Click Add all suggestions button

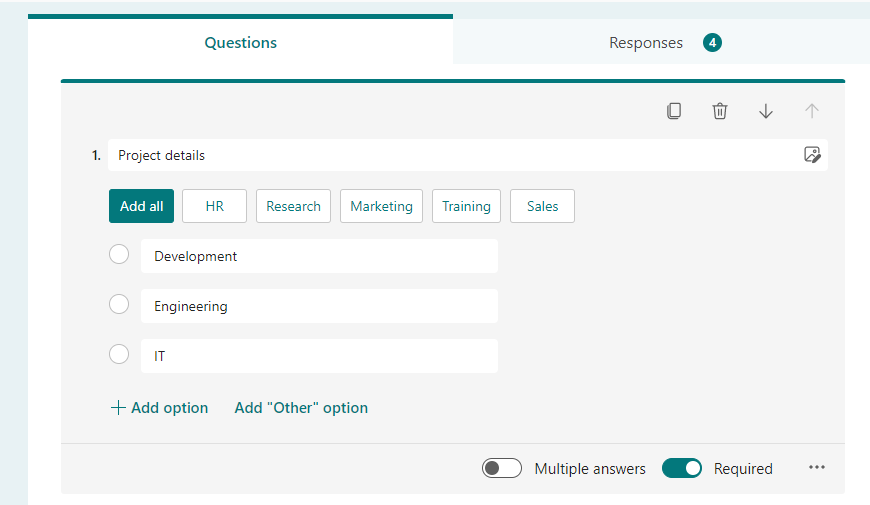click(x=141, y=206)
